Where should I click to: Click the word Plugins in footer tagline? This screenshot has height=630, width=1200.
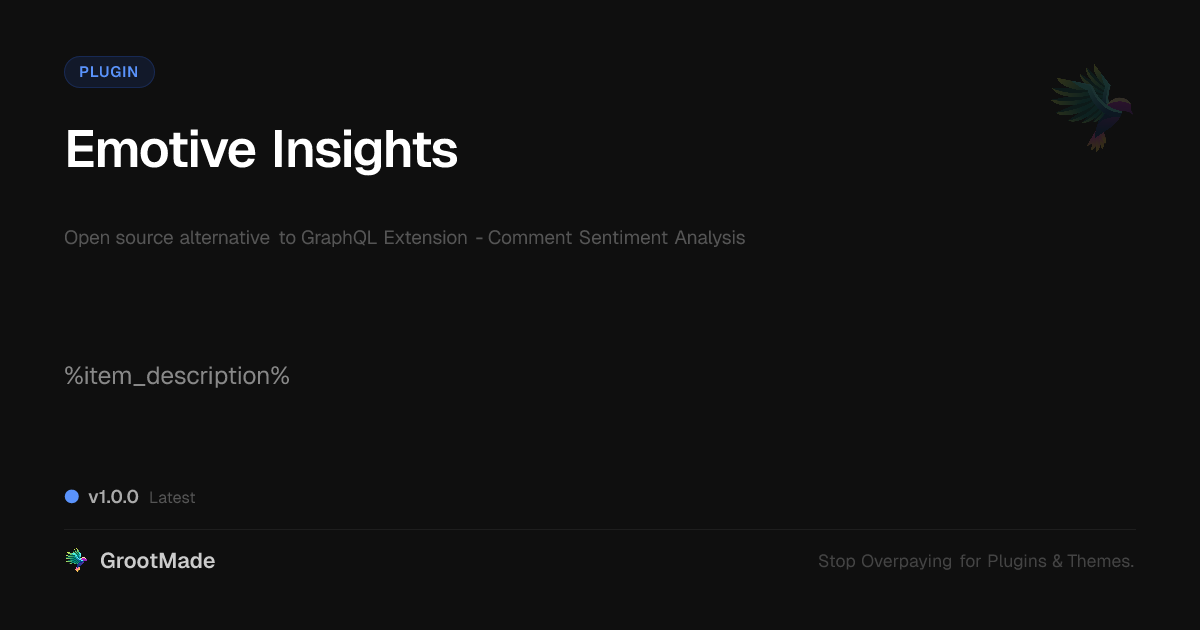click(1017, 561)
